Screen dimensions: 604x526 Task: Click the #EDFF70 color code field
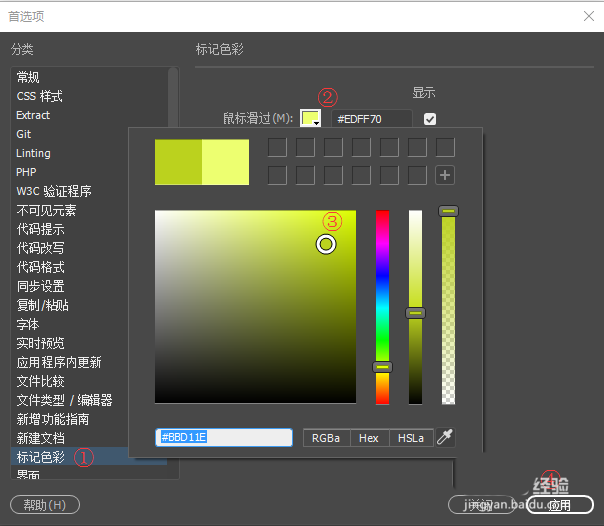point(372,119)
